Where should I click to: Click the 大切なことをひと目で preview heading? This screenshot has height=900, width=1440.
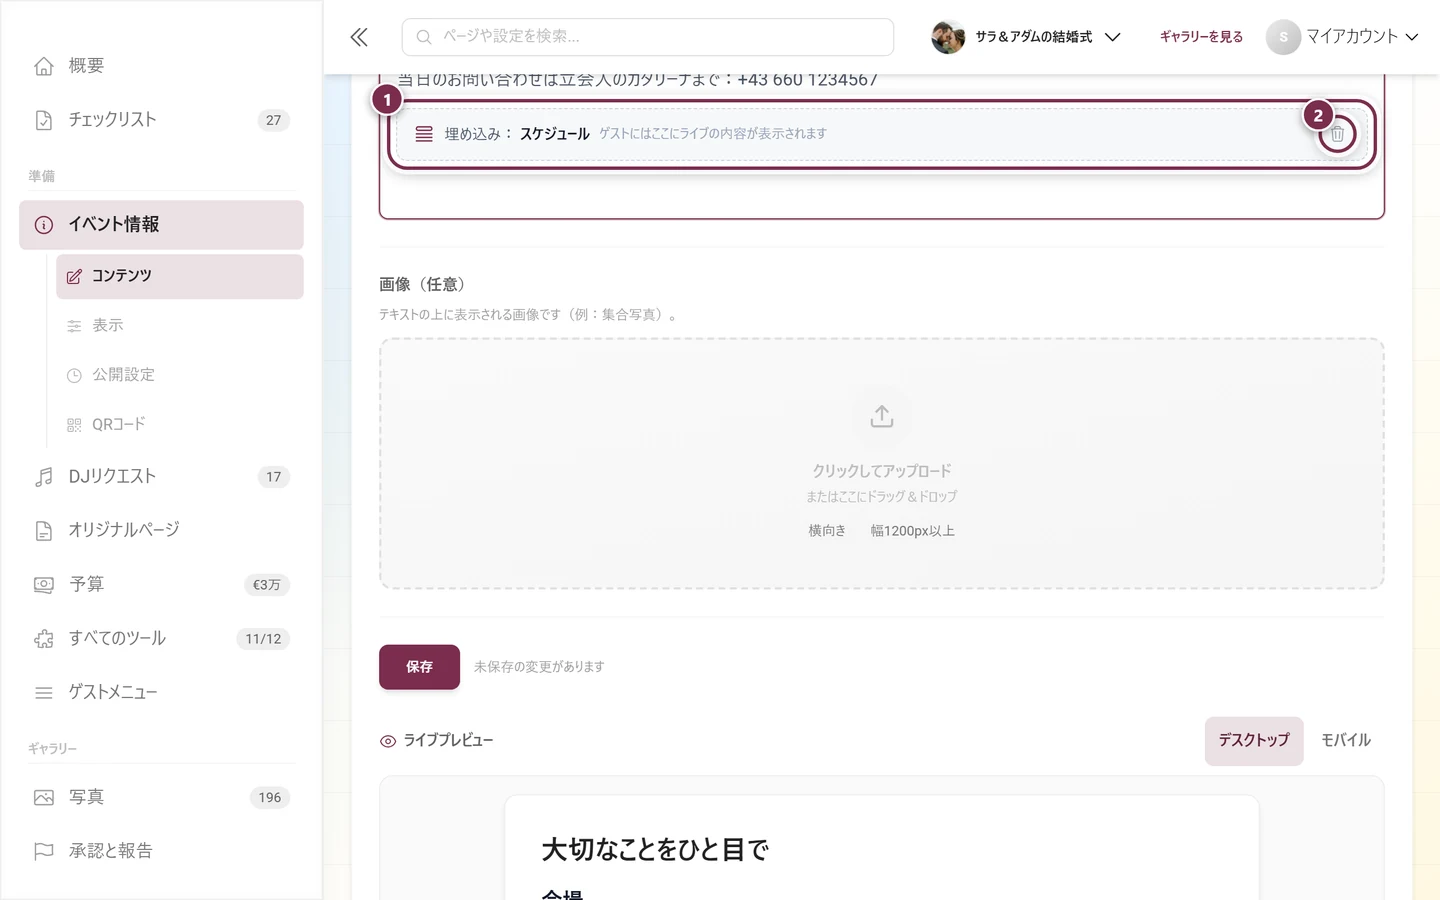pos(655,850)
